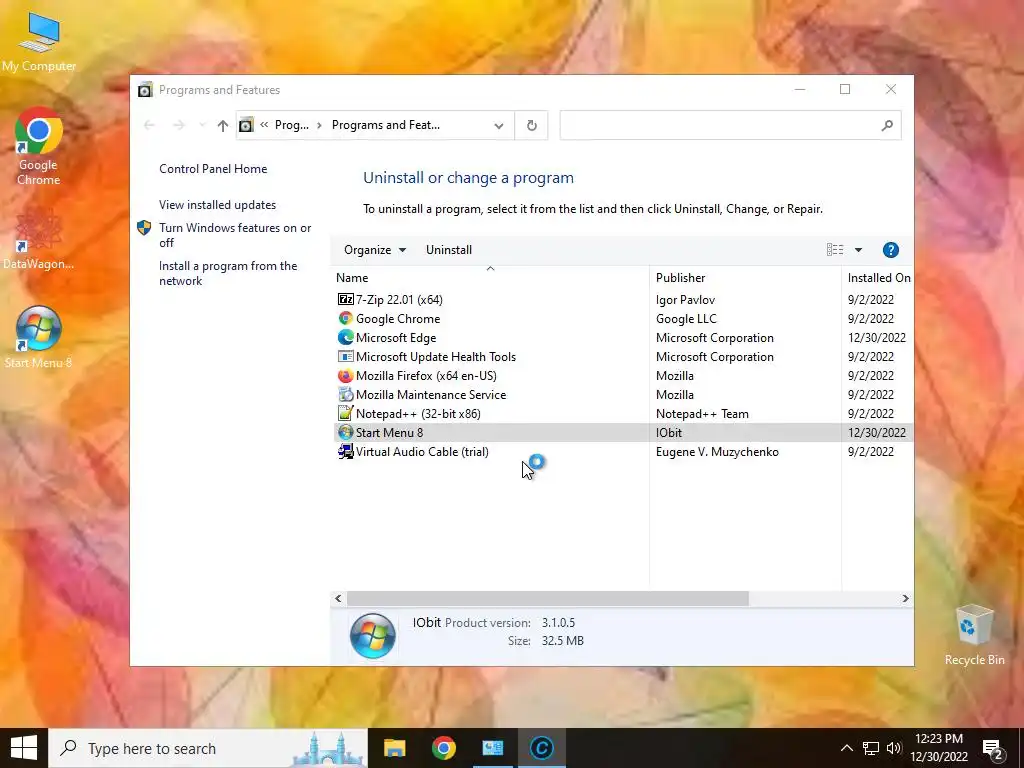Select Notepad++ (32-bit x86) row
This screenshot has width=1024, height=768.
click(x=624, y=413)
